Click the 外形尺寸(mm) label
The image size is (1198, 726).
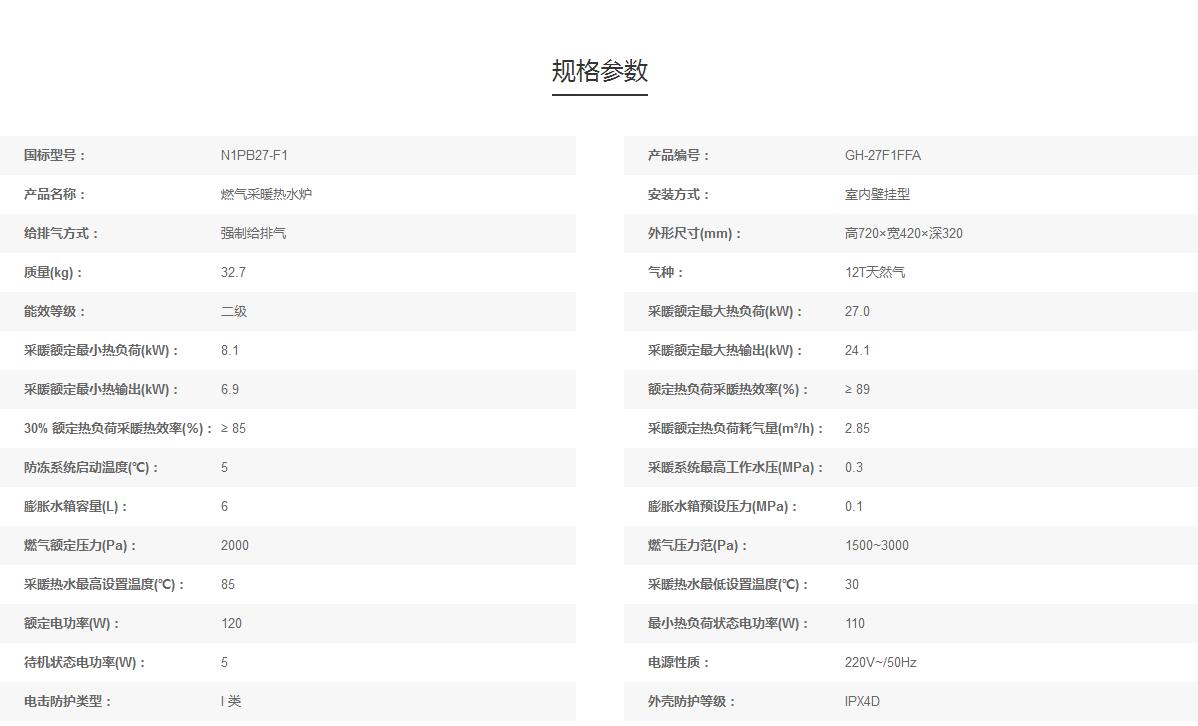[695, 233]
